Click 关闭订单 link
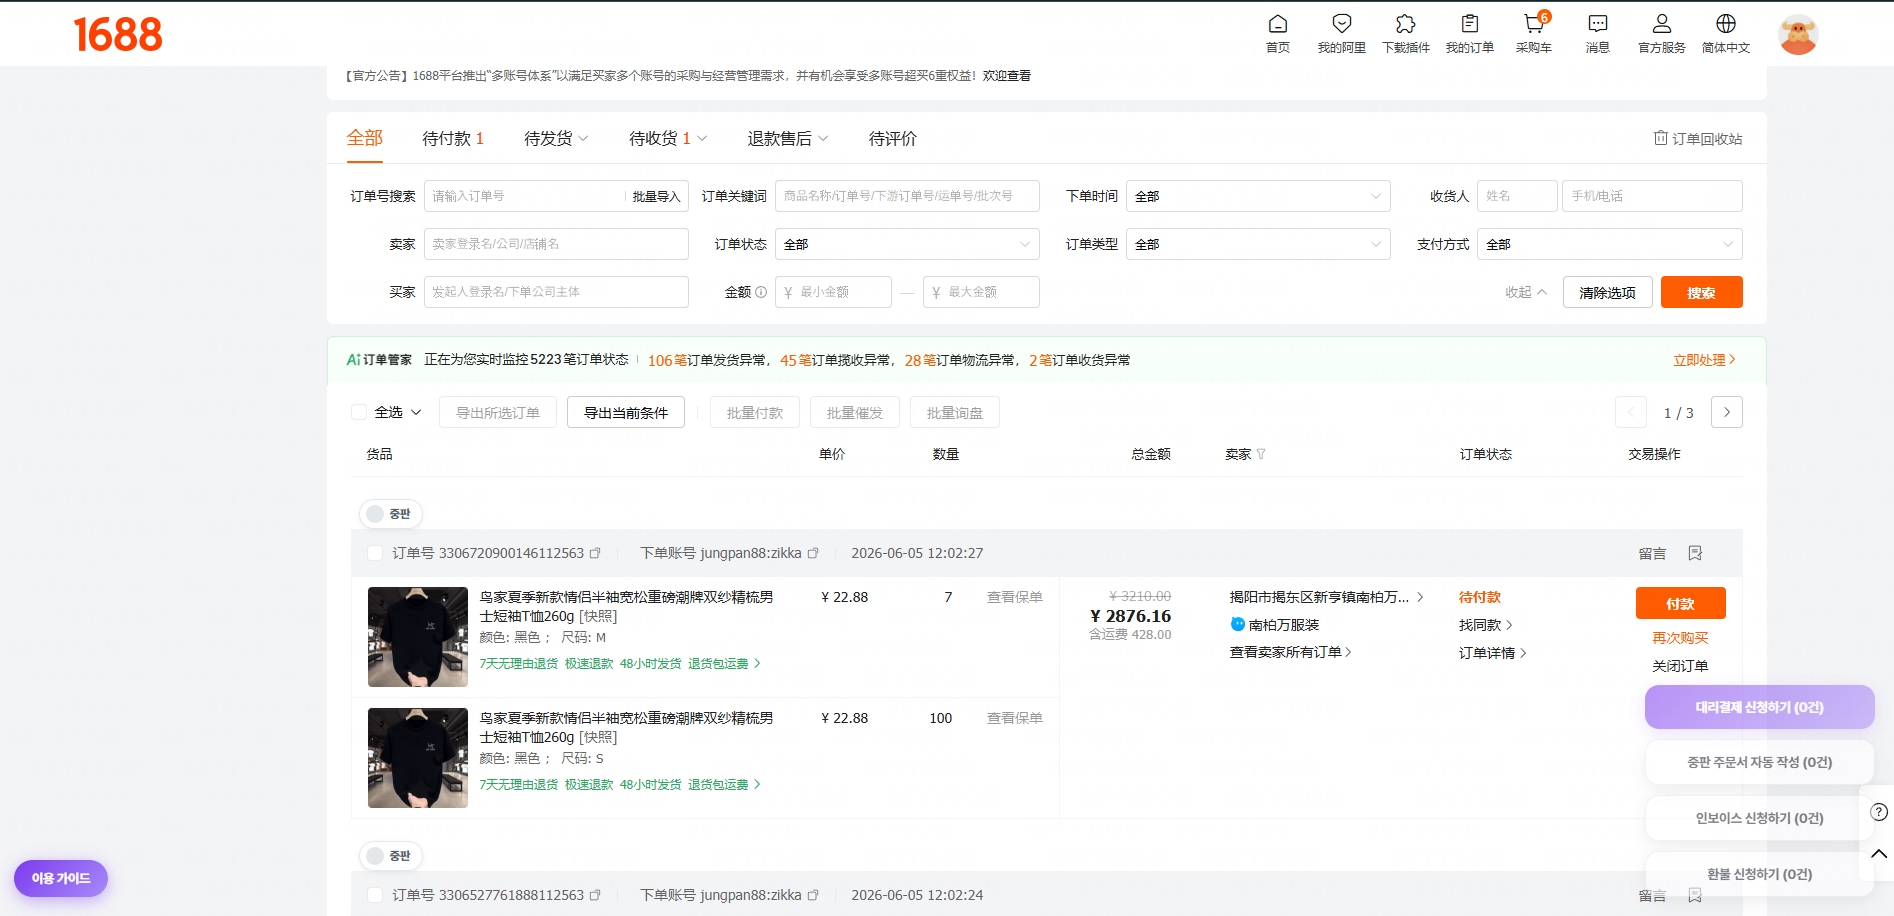 1680,666
